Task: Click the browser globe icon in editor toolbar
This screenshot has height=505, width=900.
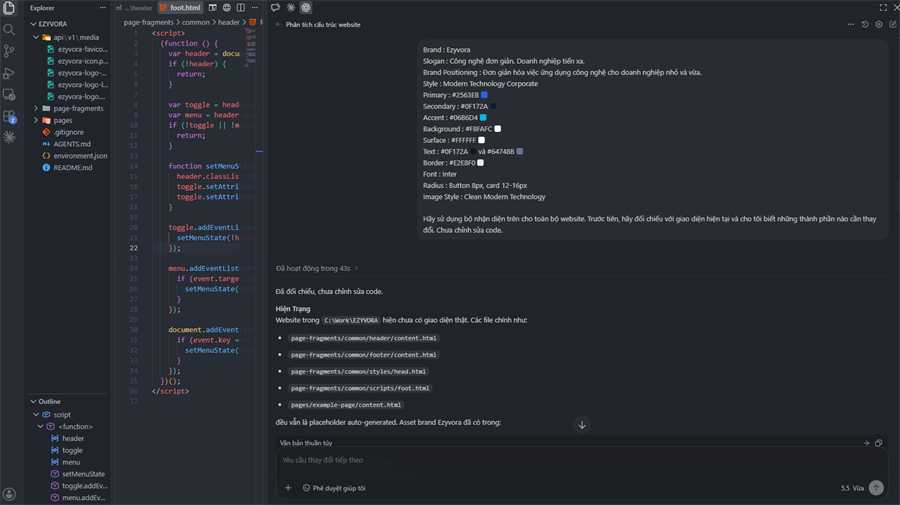Action: click(227, 8)
